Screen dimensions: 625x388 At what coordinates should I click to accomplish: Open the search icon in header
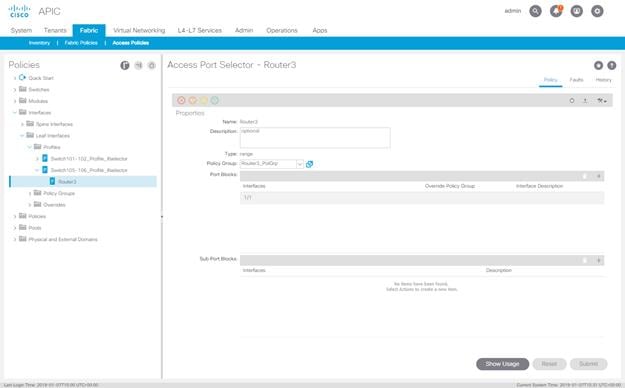click(535, 11)
